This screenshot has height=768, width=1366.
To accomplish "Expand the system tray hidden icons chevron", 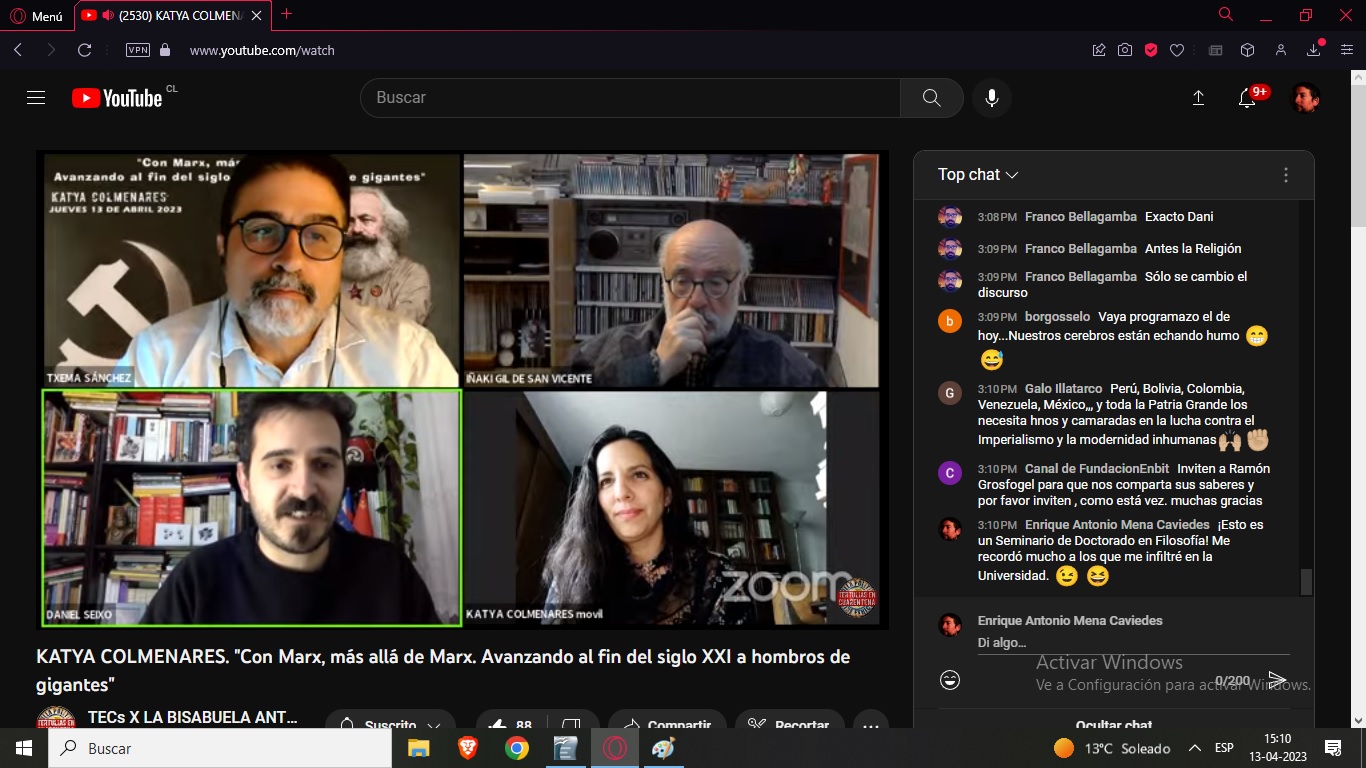I will click(1194, 748).
